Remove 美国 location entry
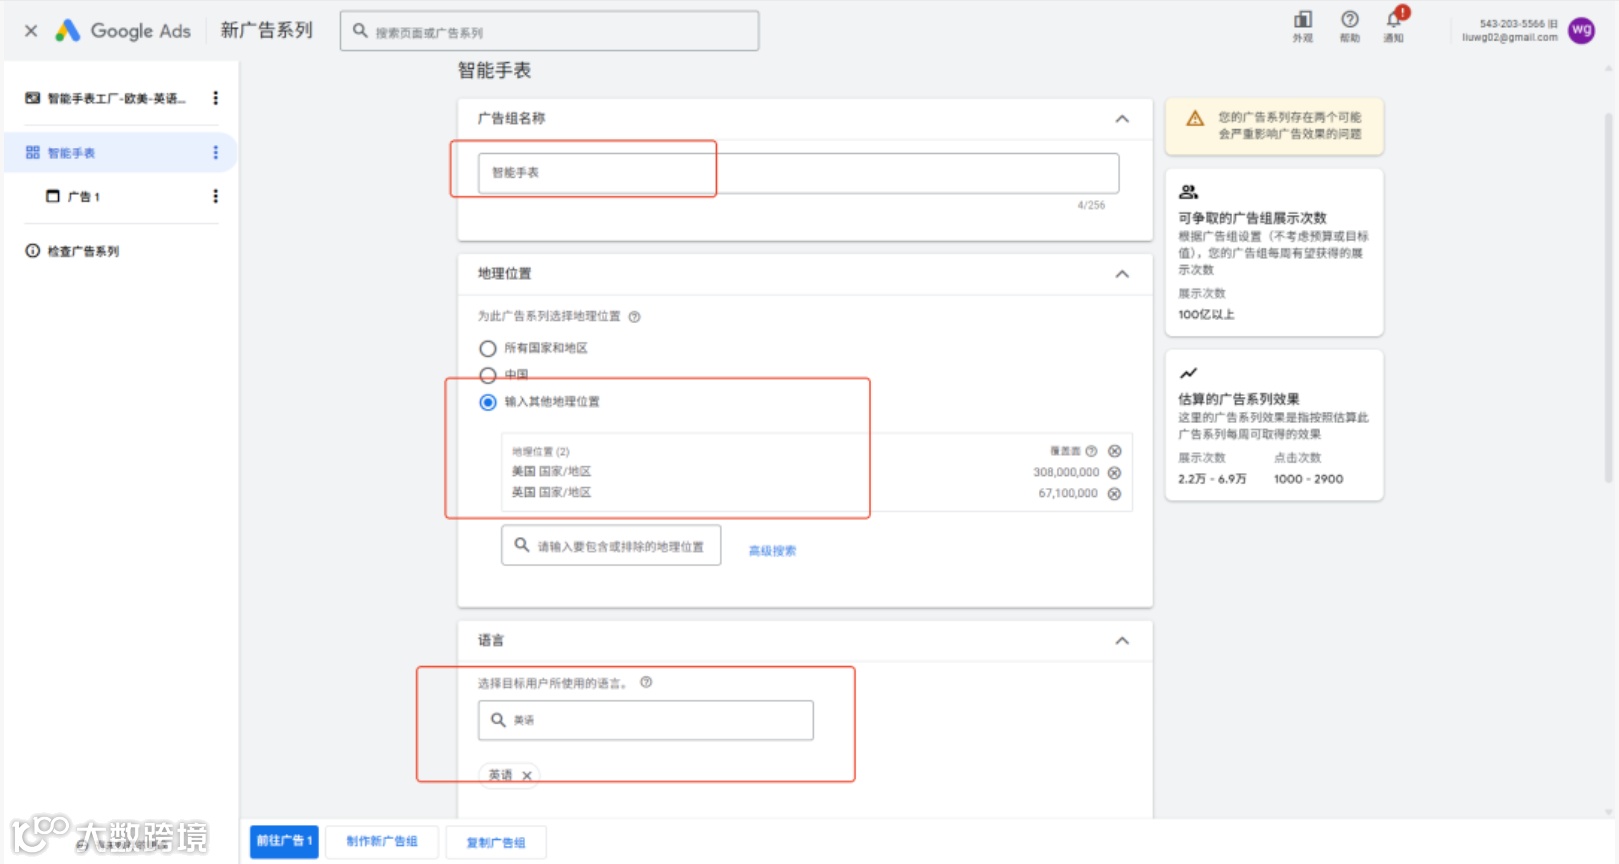Screen dimensions: 1619x864 click(1115, 472)
